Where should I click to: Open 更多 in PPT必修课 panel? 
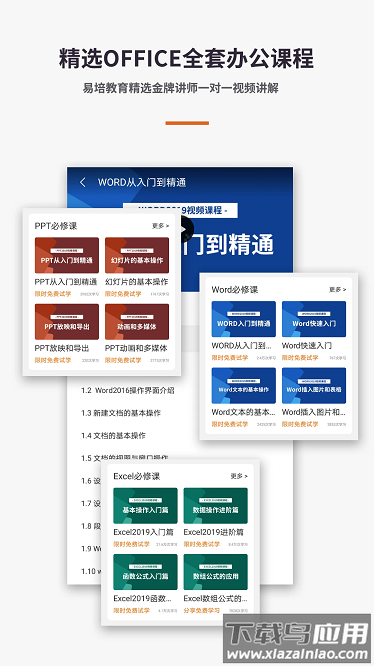[x=160, y=226]
